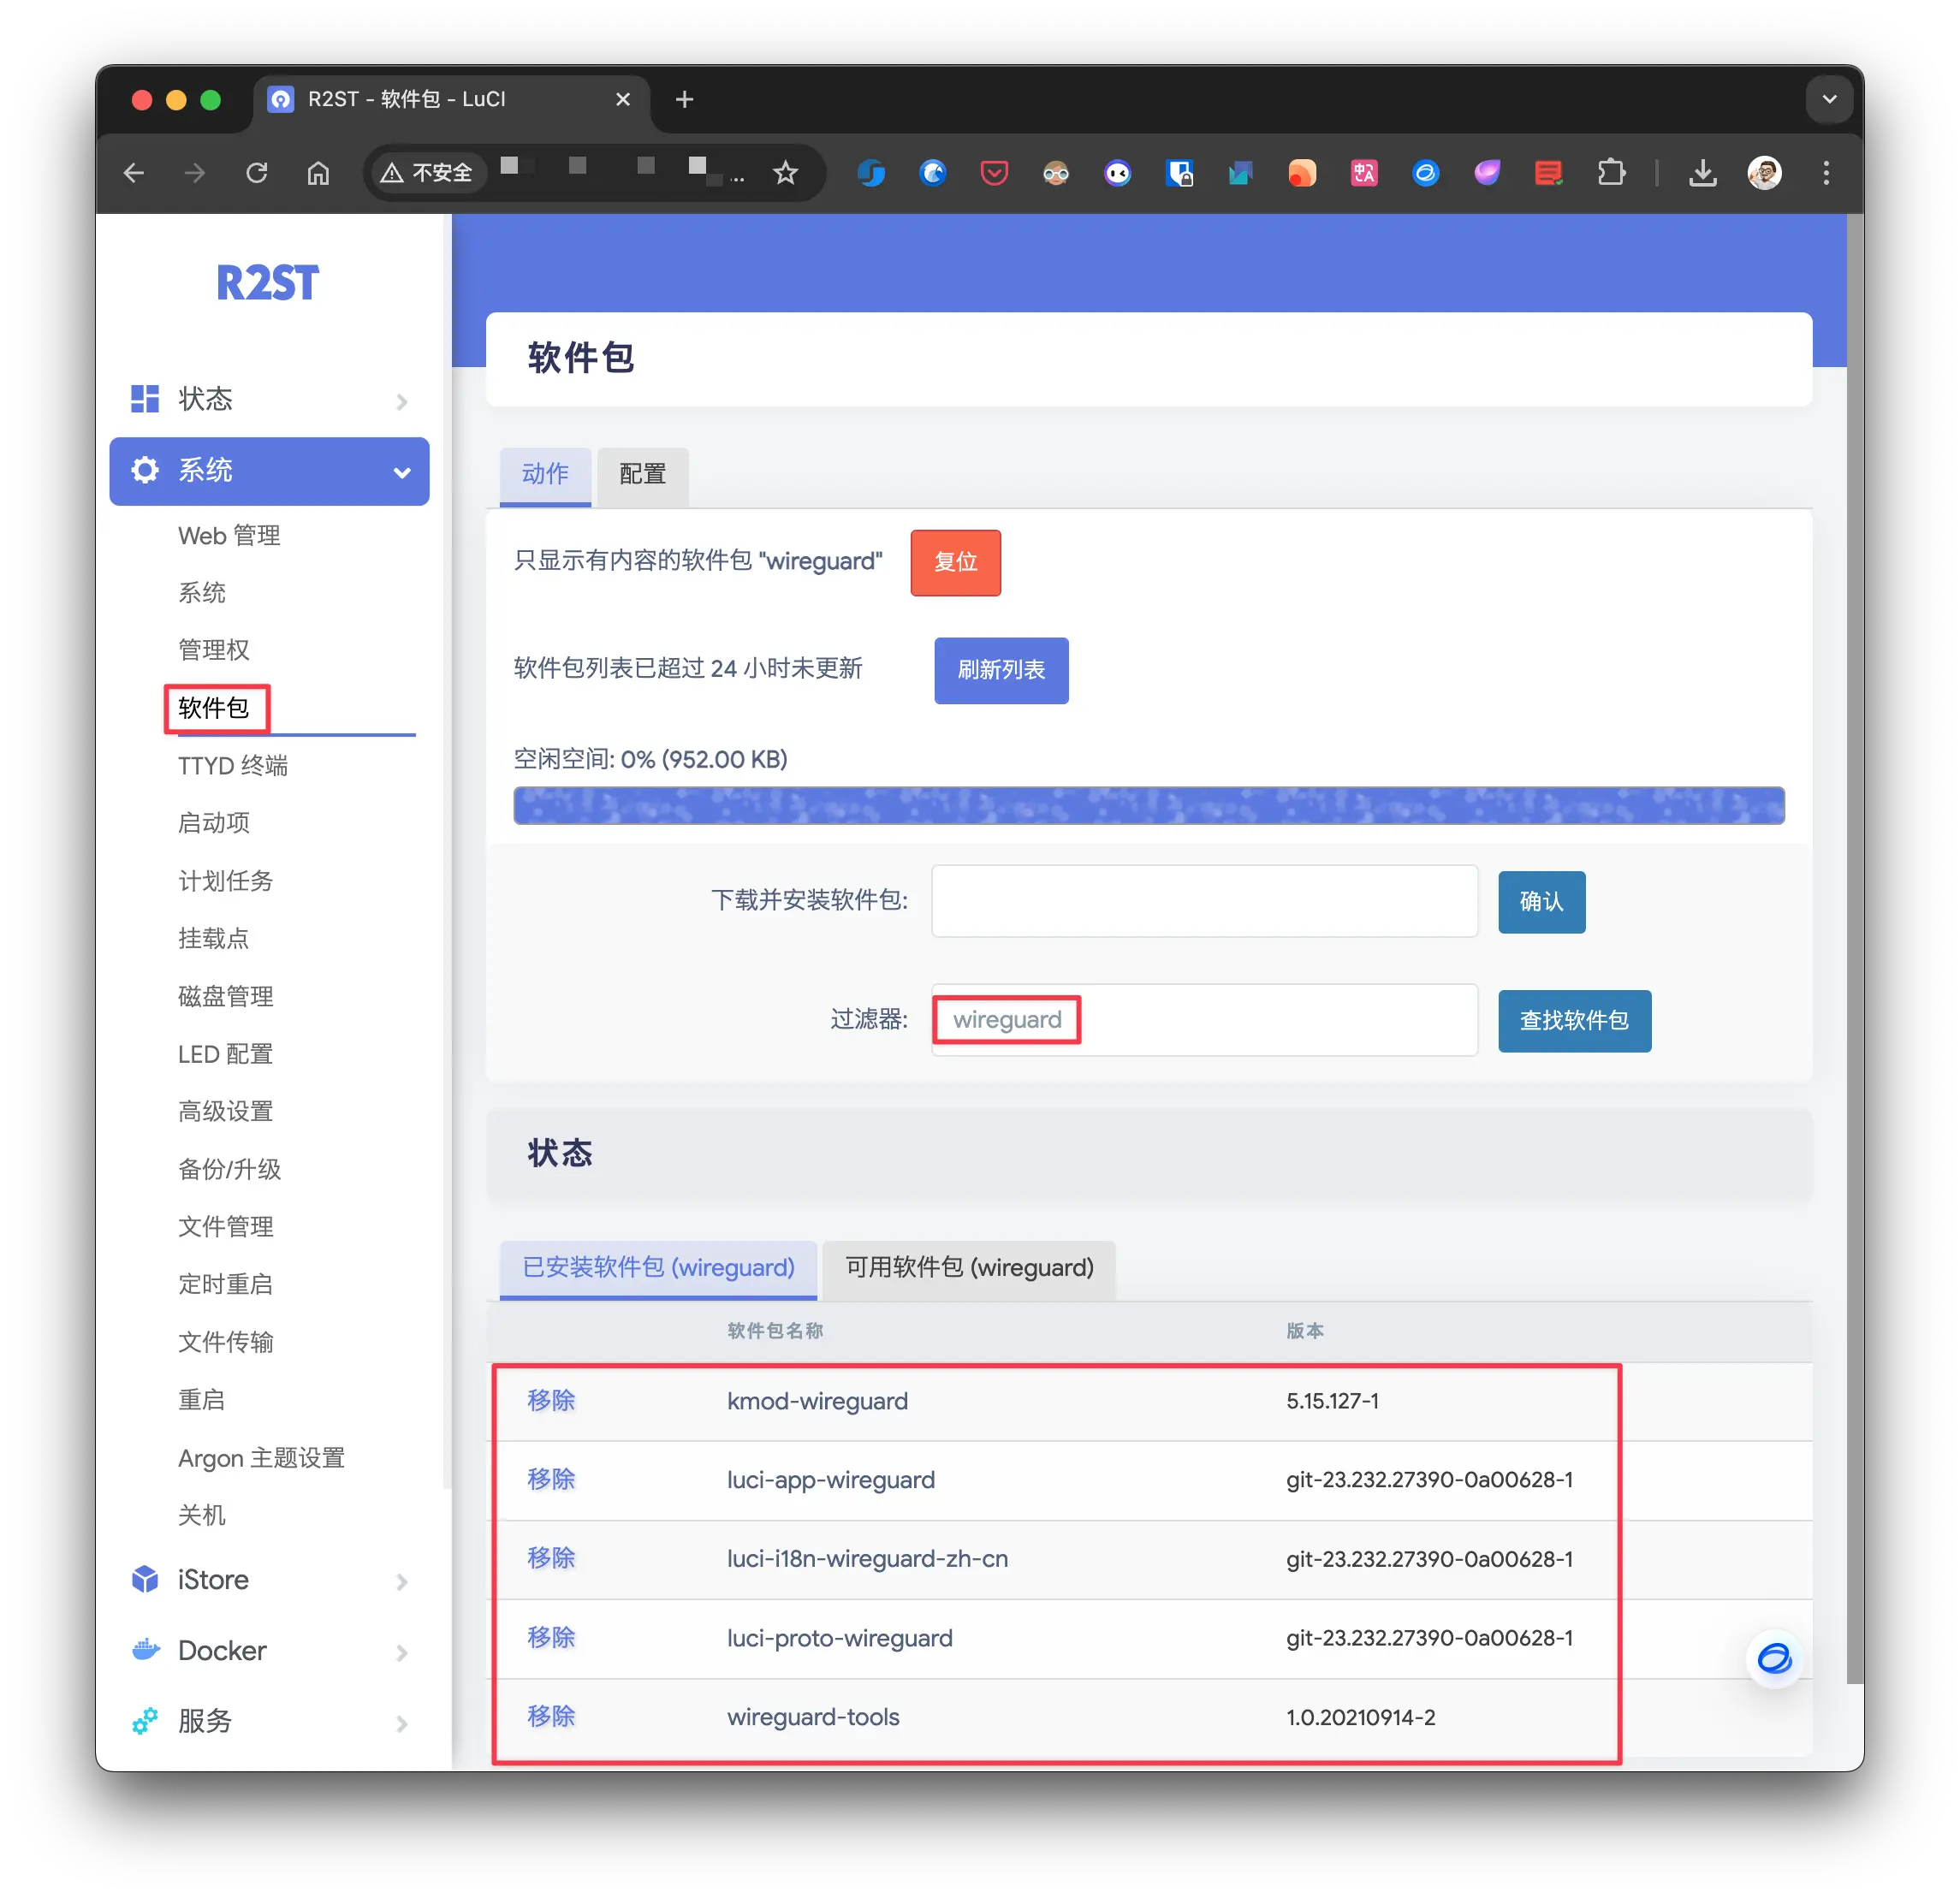This screenshot has width=1960, height=1898.
Task: Switch to 可用软件包 (wireguard) tab
Action: [968, 1267]
